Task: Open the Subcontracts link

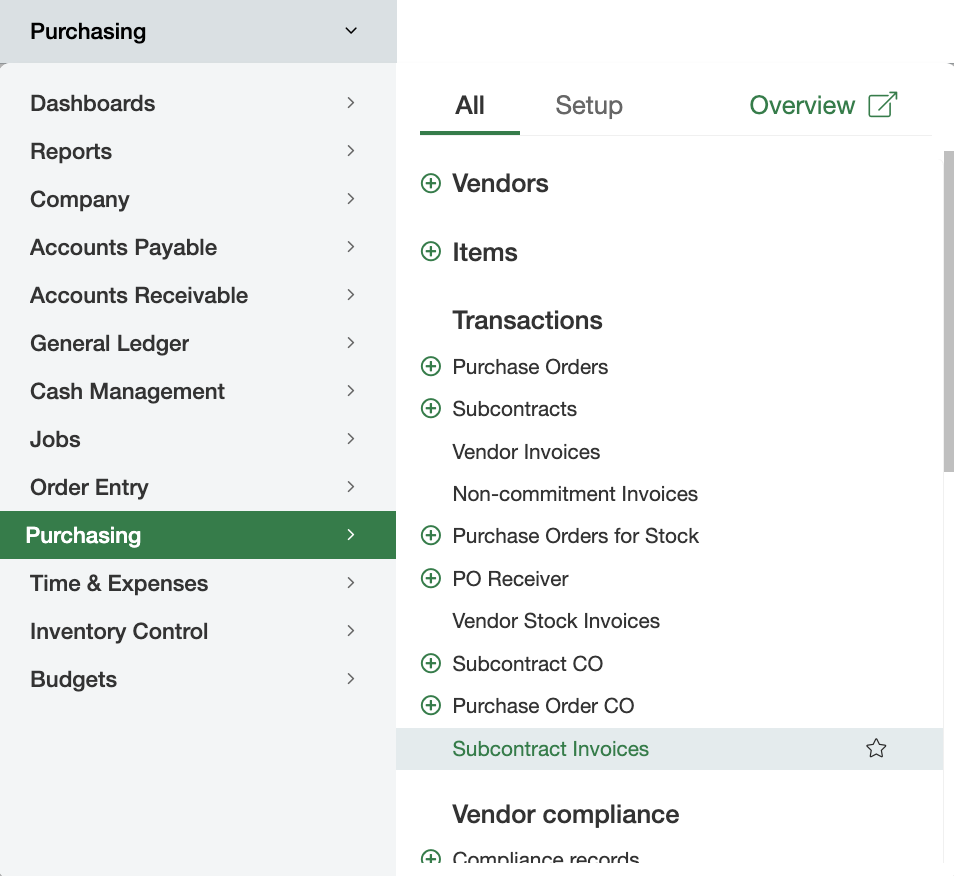Action: pyautogui.click(x=514, y=409)
